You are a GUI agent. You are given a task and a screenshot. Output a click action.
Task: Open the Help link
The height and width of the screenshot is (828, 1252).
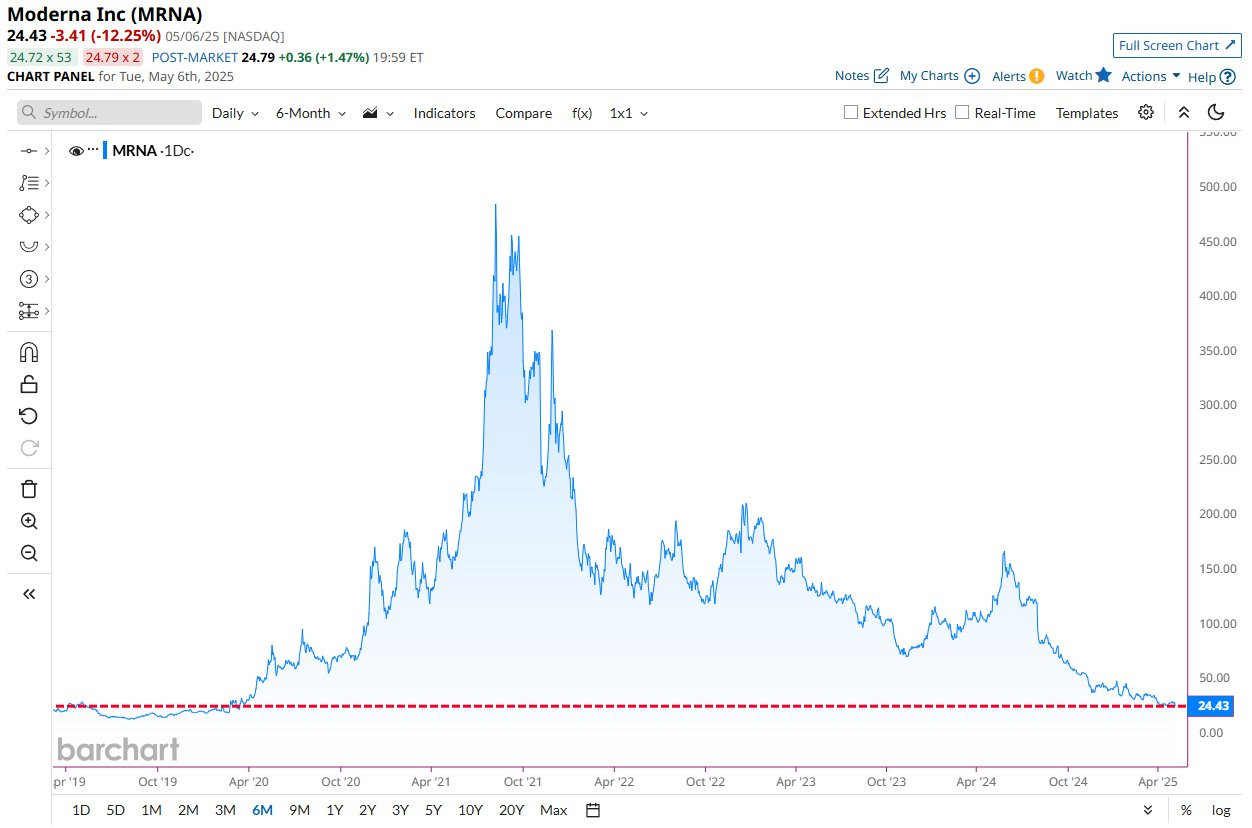(1212, 77)
